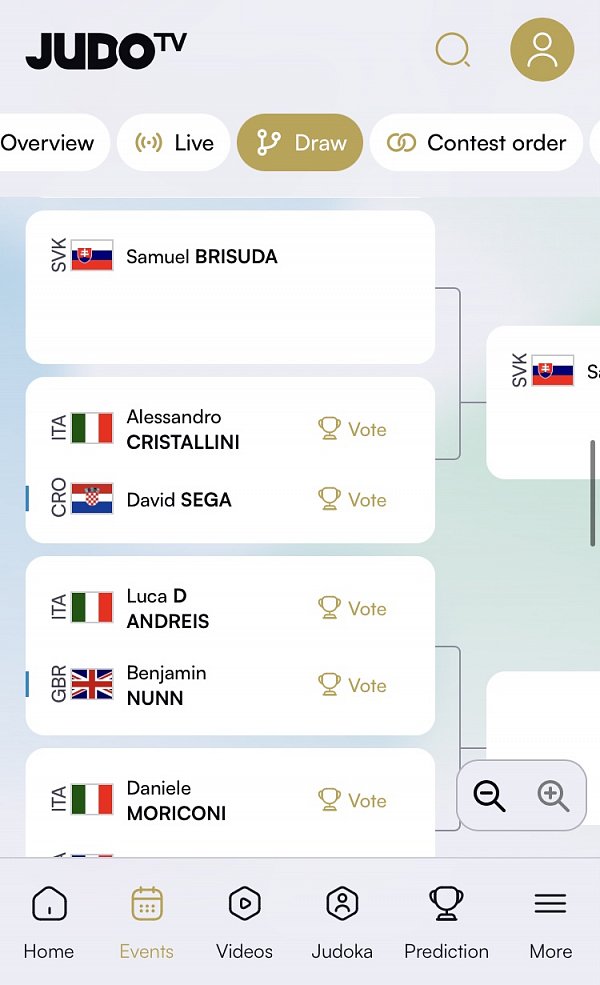Select the Events calendar item
This screenshot has width=600, height=985.
tap(147, 922)
